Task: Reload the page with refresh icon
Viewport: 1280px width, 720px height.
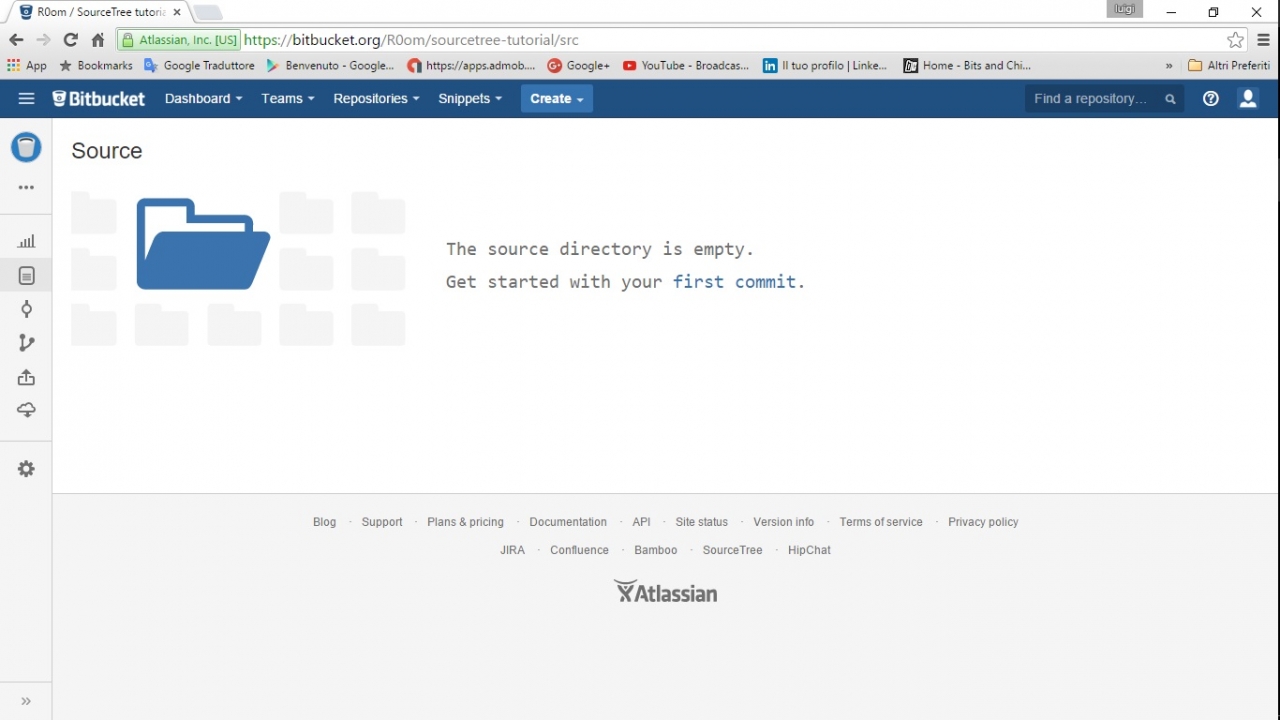Action: pyautogui.click(x=70, y=40)
